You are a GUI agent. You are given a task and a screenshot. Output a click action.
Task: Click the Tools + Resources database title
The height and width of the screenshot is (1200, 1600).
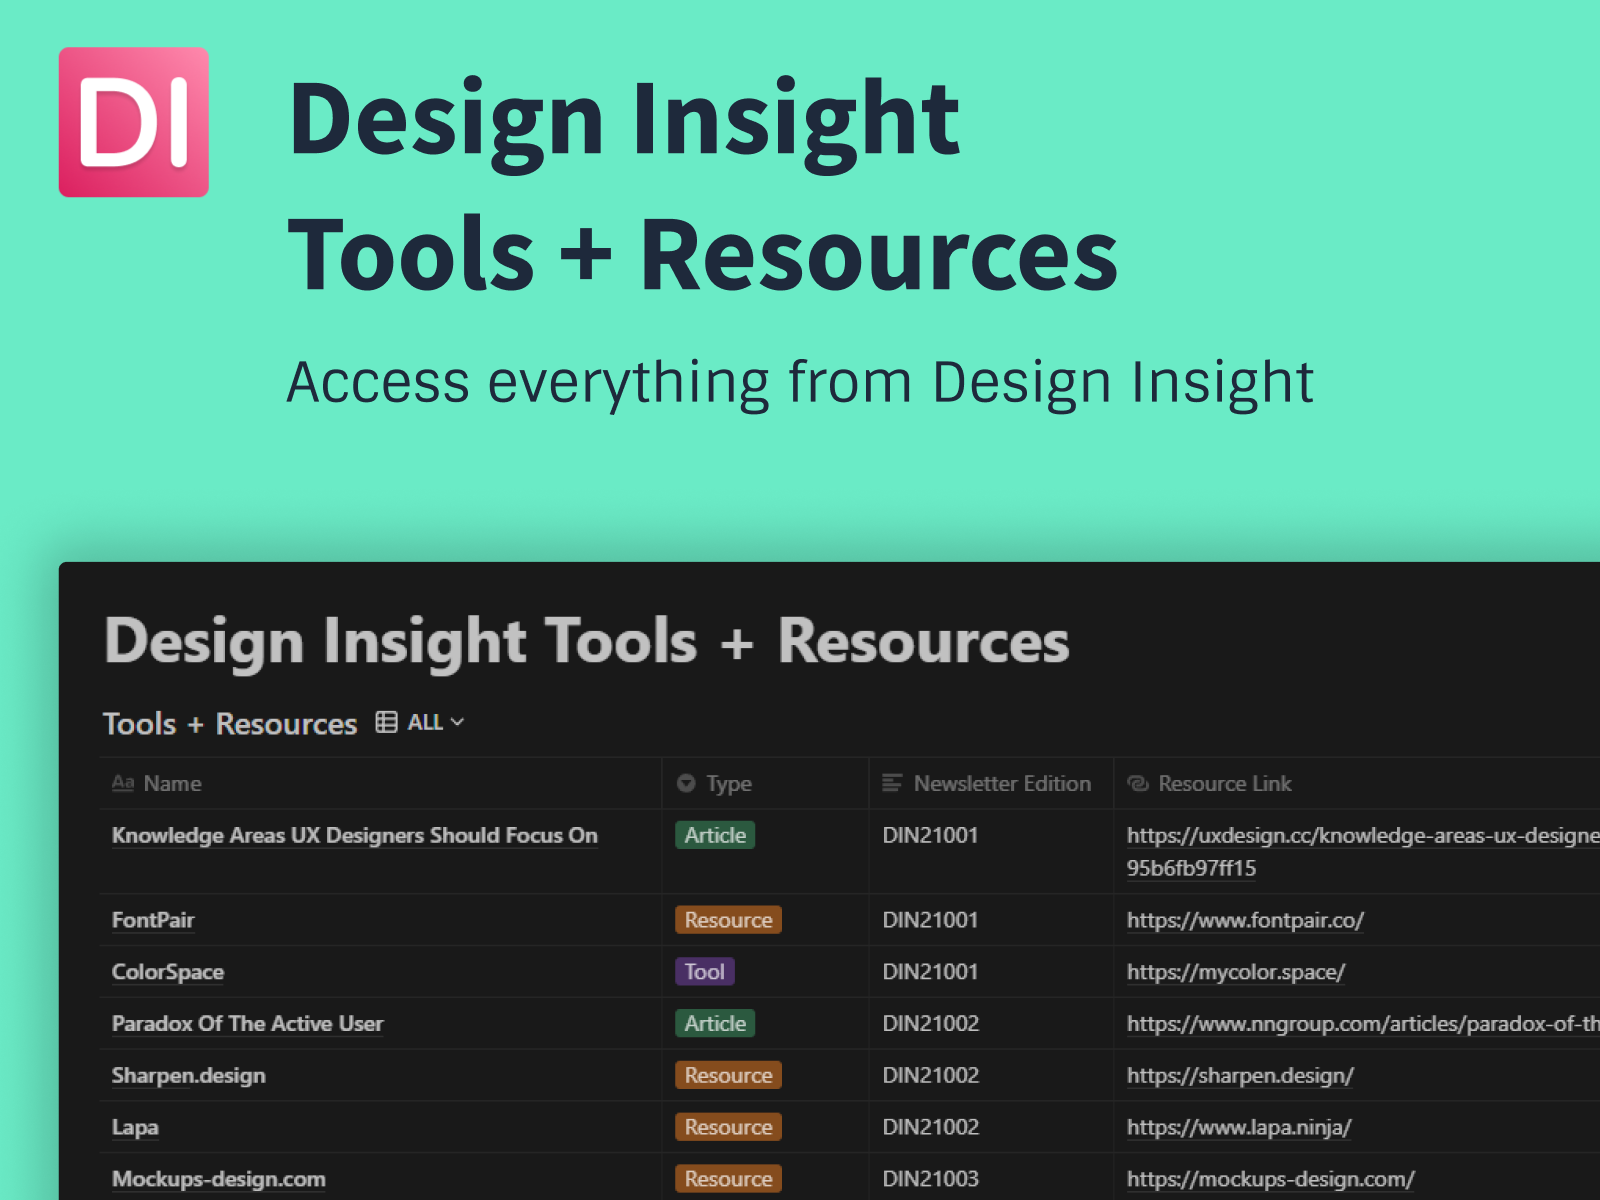pyautogui.click(x=230, y=723)
